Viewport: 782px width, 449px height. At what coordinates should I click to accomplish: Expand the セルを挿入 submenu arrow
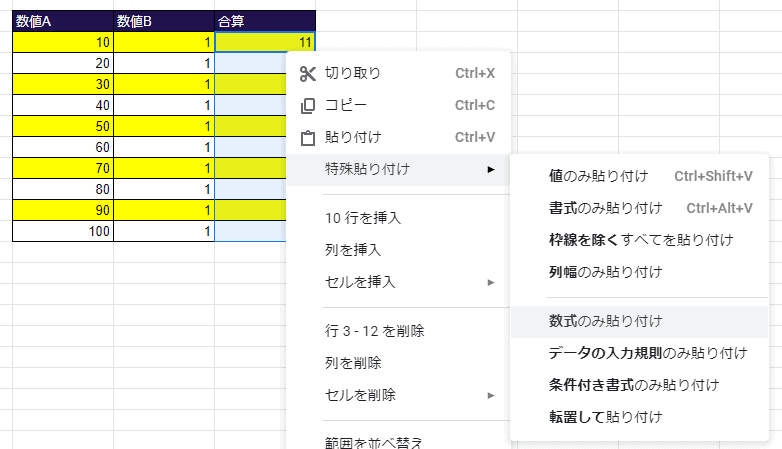pyautogui.click(x=490, y=282)
